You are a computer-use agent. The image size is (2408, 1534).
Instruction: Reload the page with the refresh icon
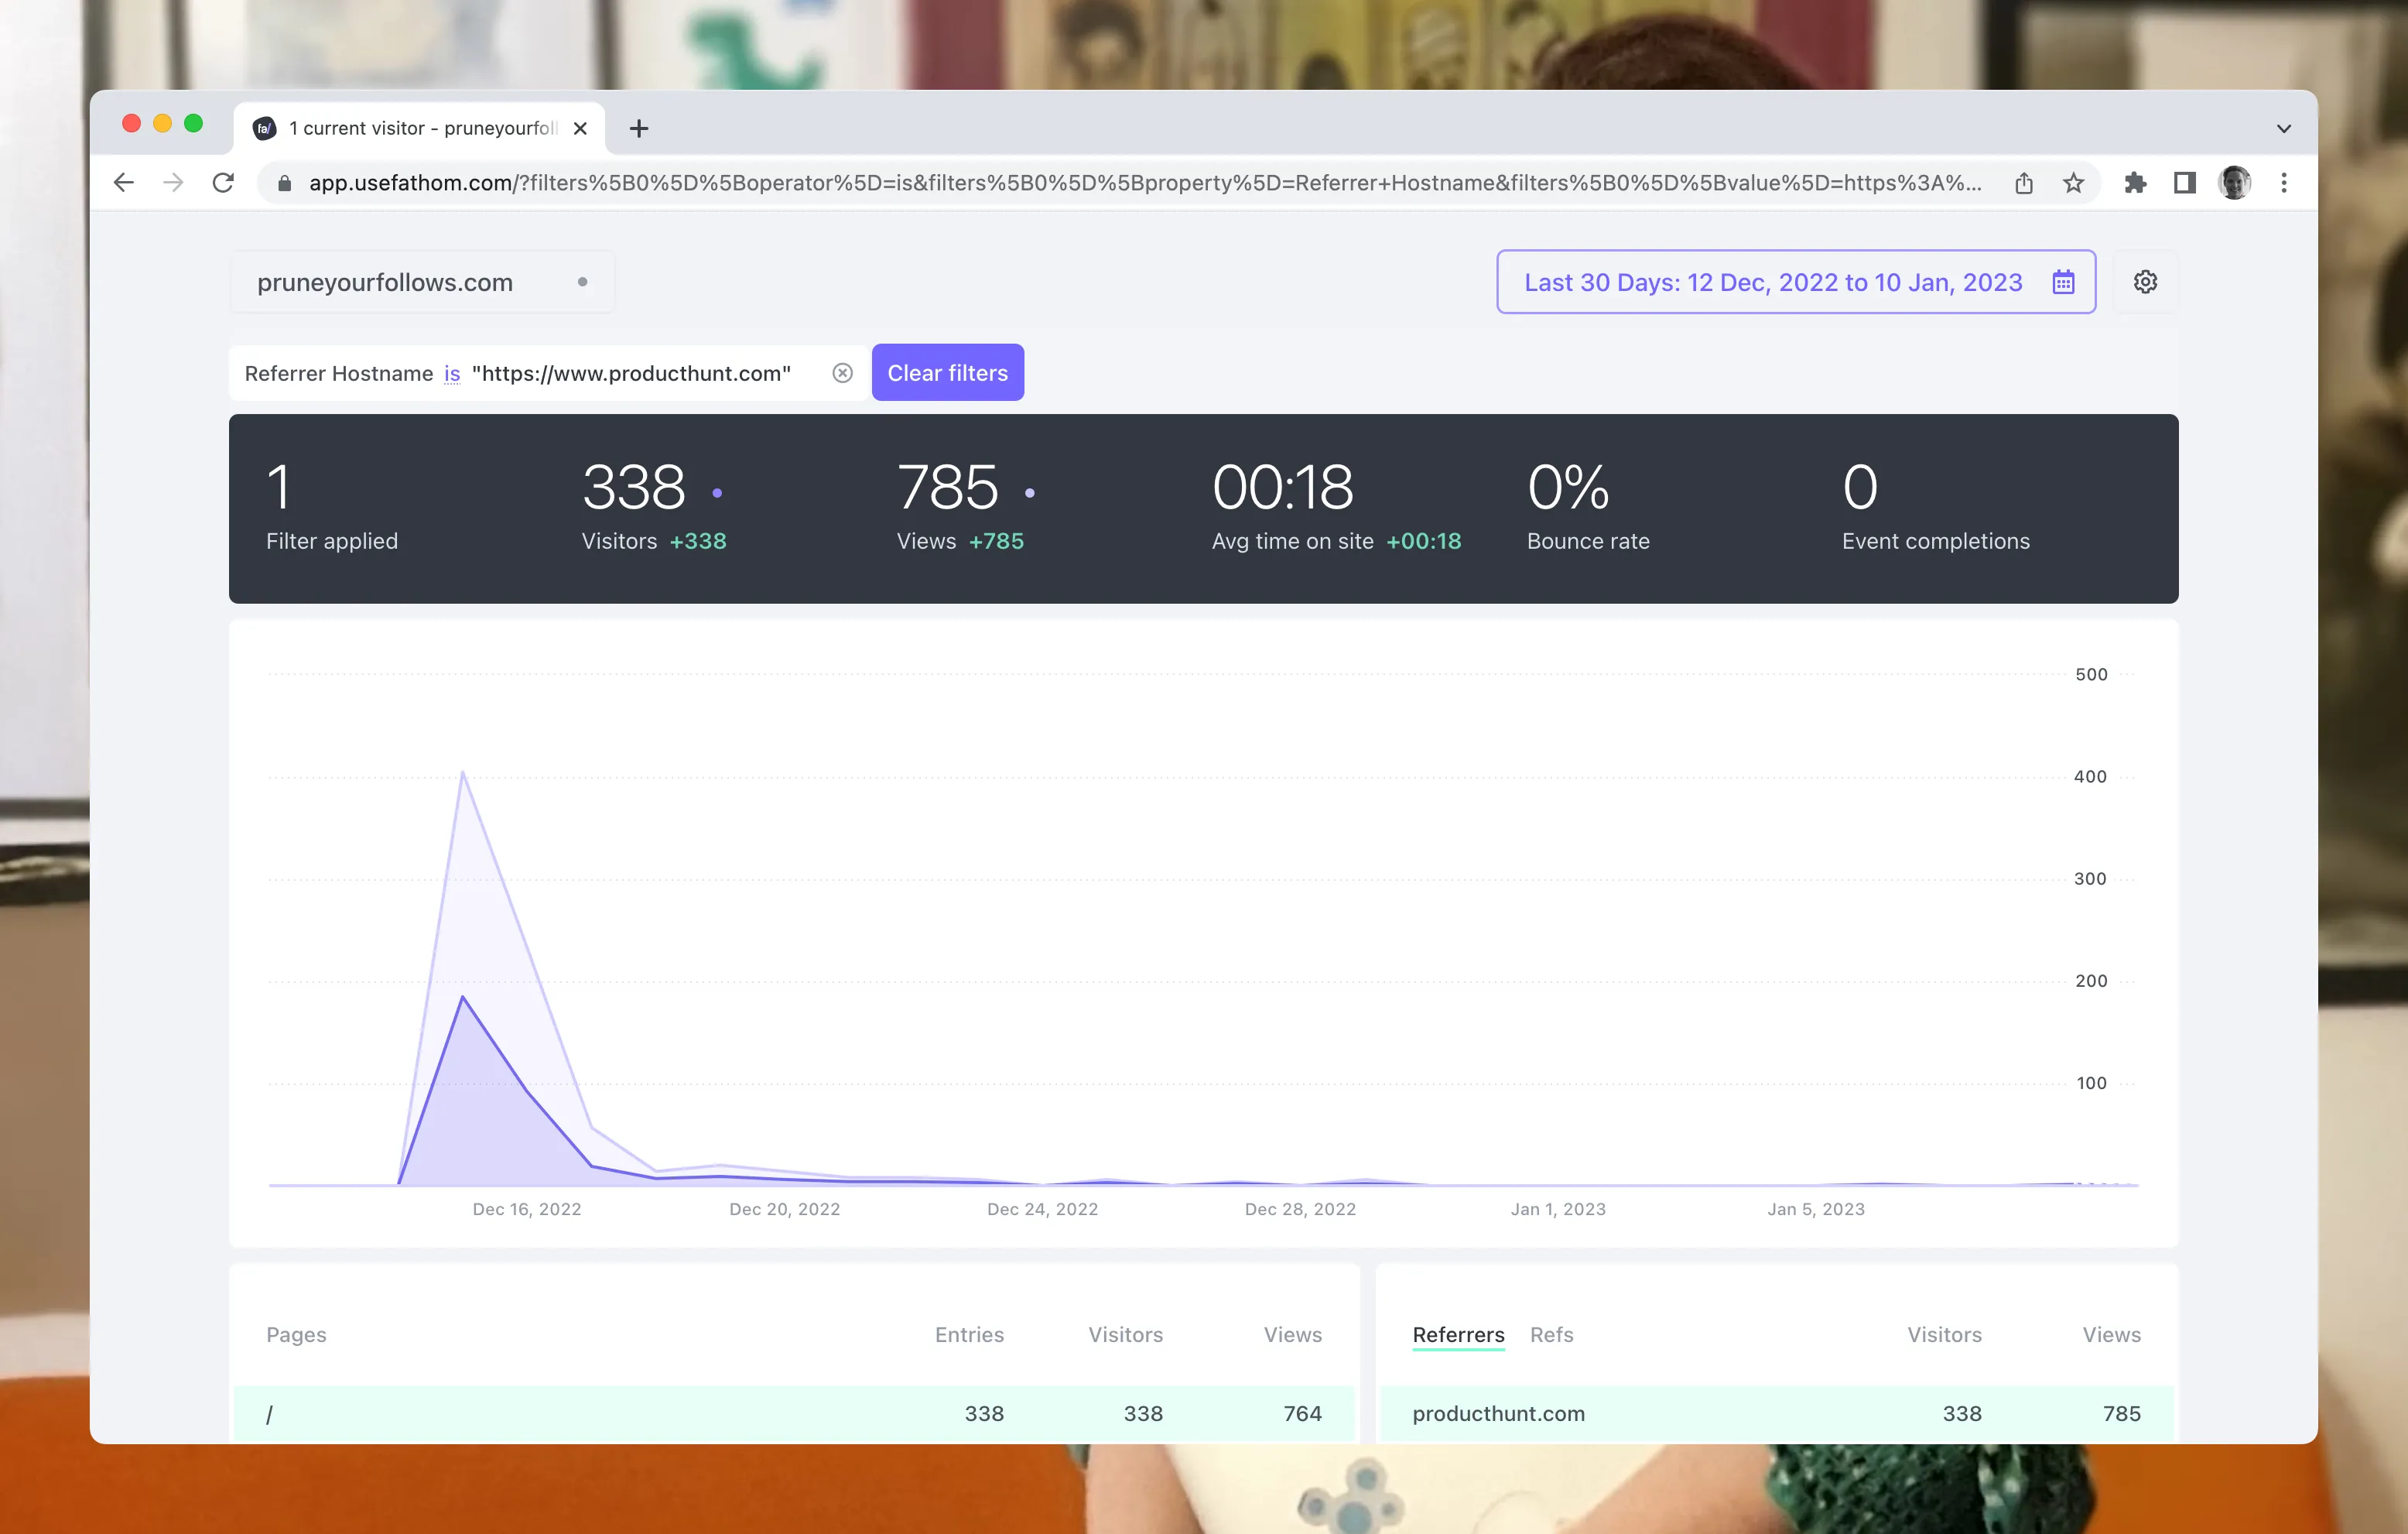pyautogui.click(x=224, y=182)
